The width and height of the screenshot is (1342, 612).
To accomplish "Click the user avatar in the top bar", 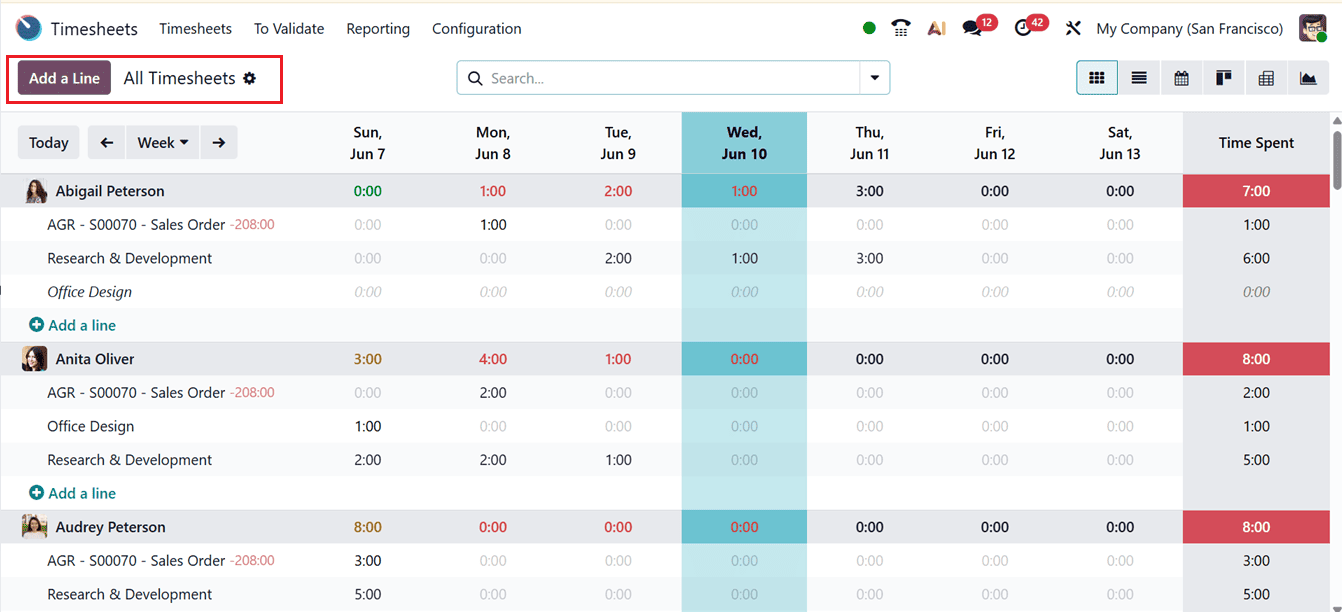I will [1312, 28].
